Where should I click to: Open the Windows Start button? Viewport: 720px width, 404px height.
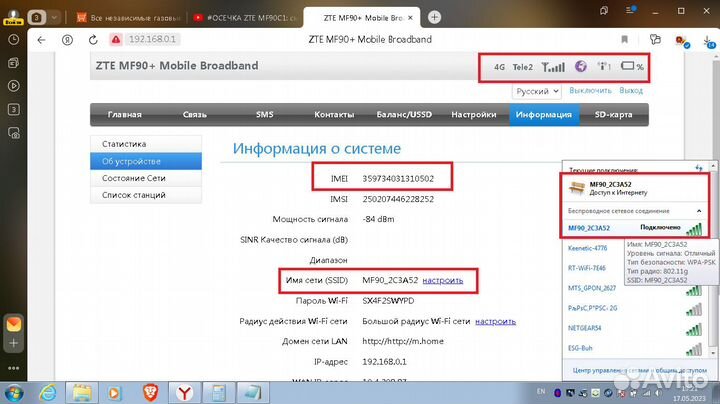coord(14,393)
